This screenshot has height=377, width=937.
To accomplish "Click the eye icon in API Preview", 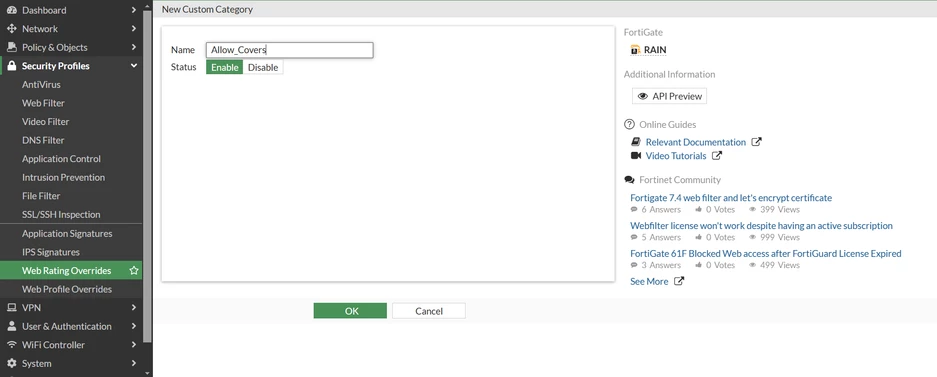I will pos(643,96).
